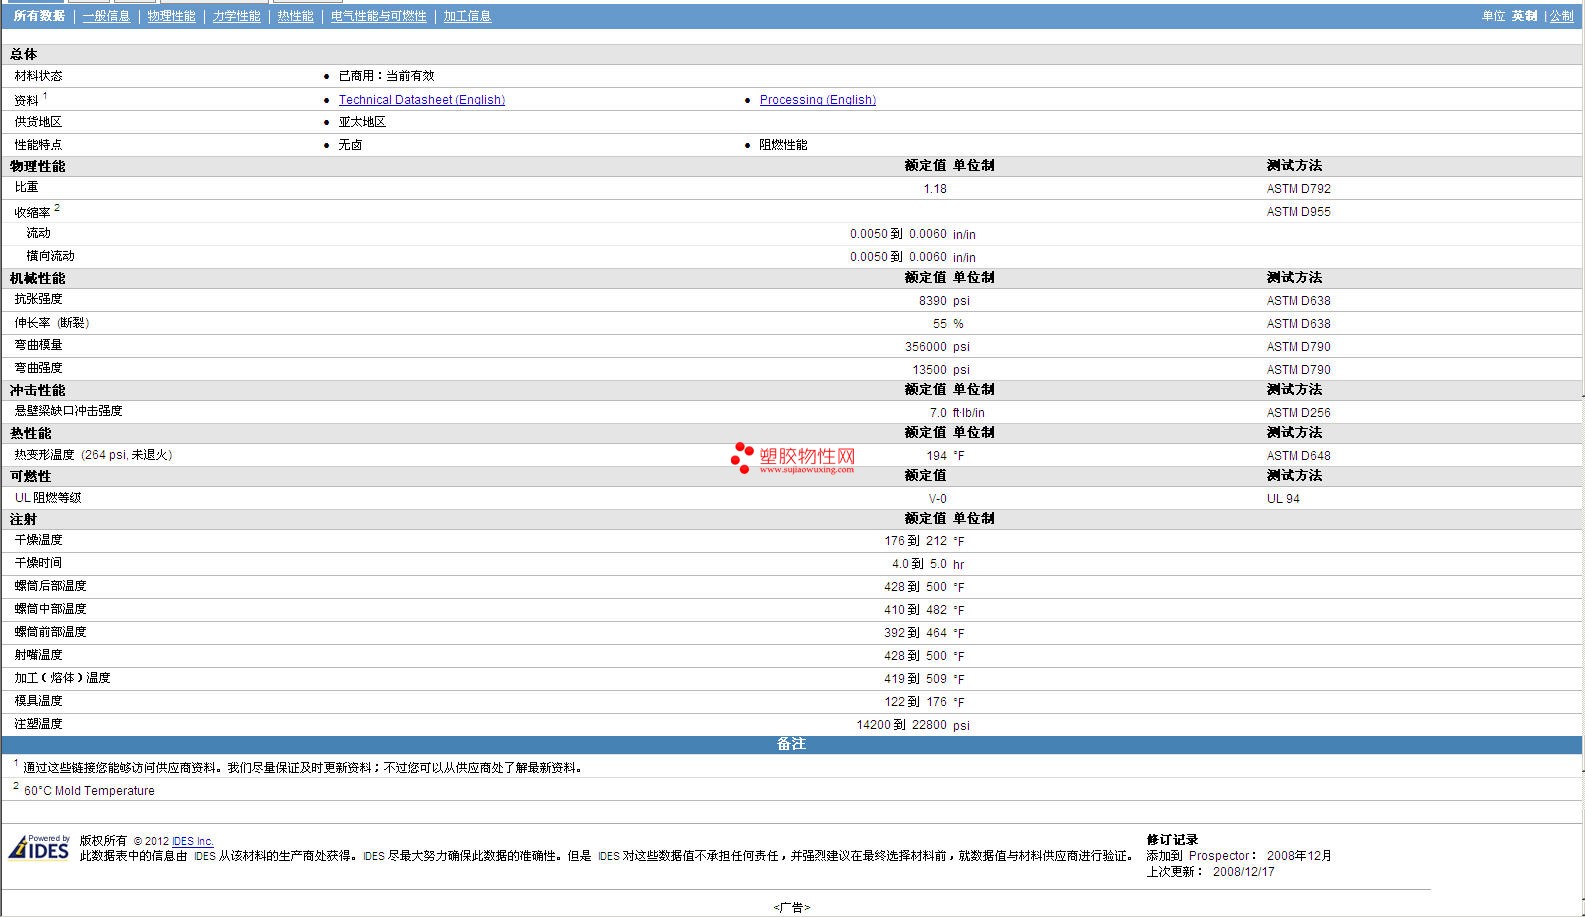Jump to 力学性能 section tab
Viewport: 1585px width, 917px height.
236,16
